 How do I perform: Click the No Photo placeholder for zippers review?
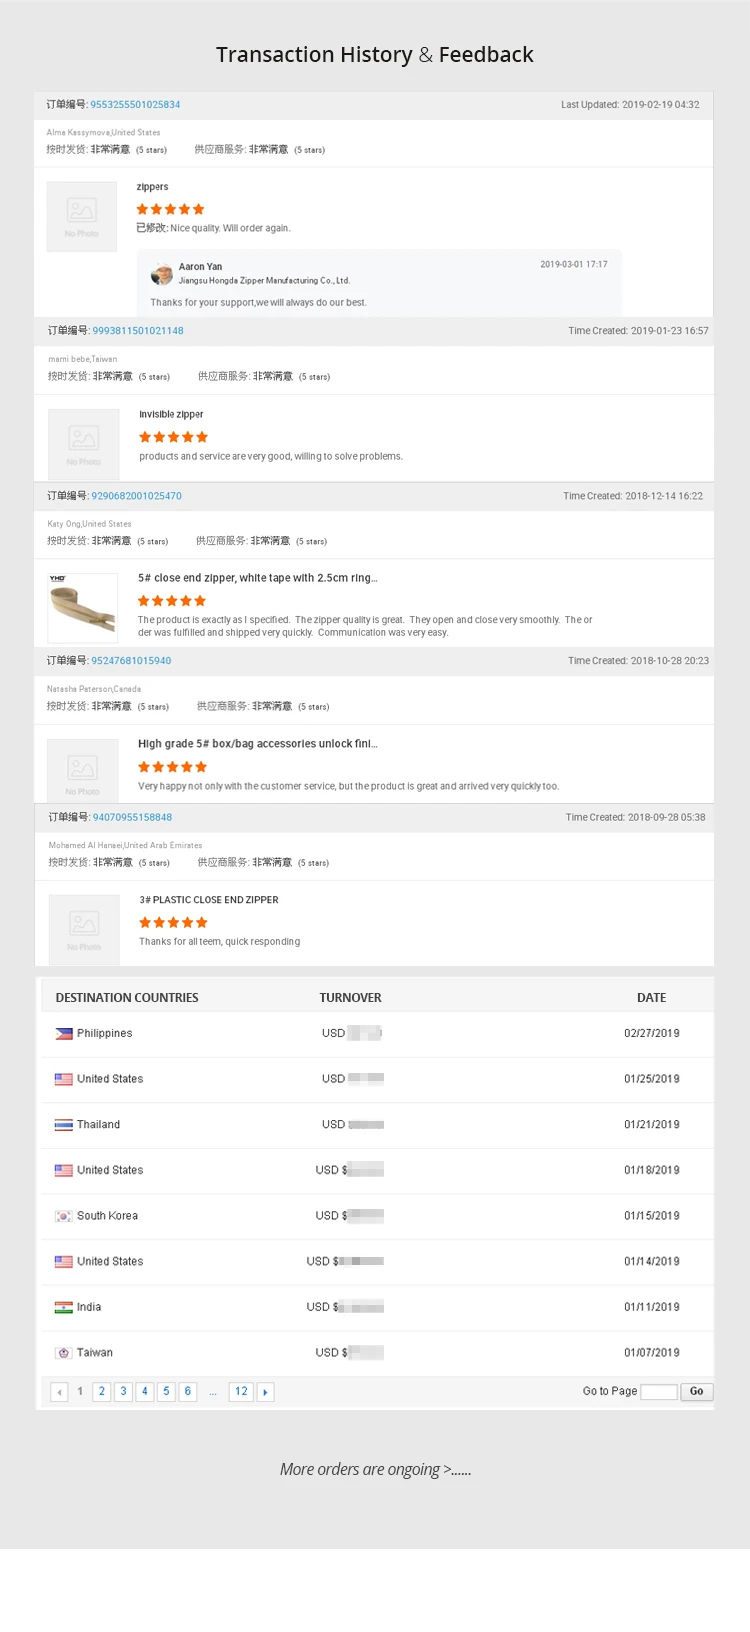click(82, 216)
